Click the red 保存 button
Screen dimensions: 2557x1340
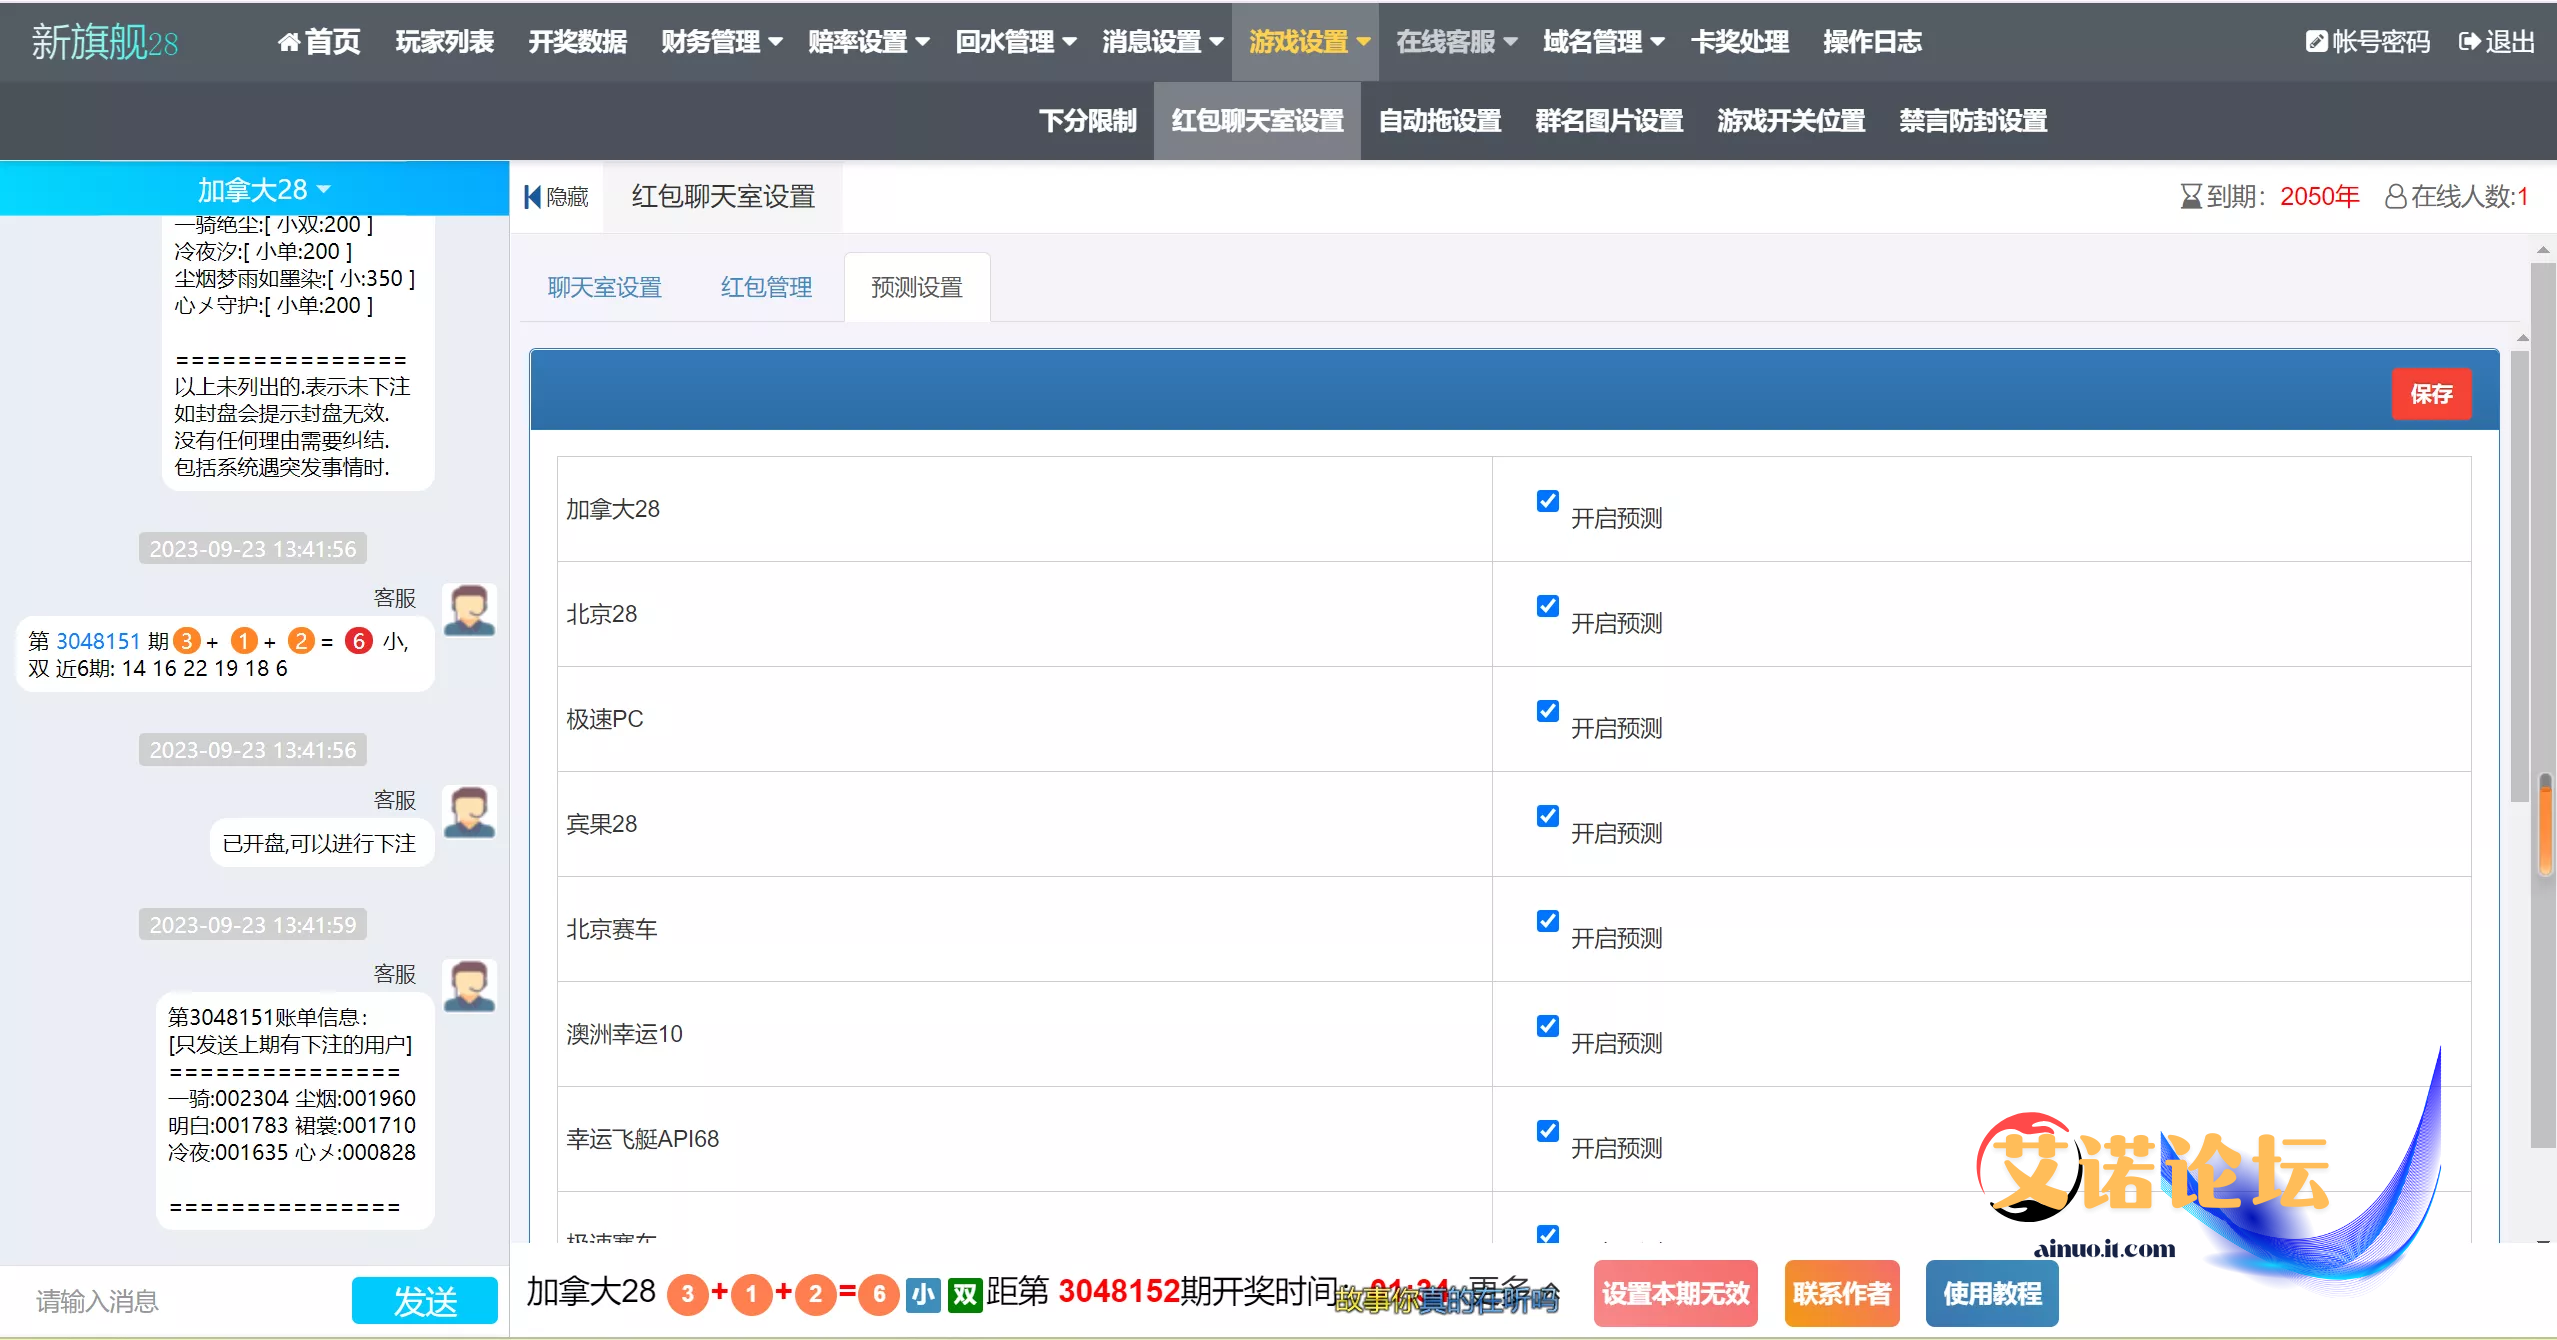tap(2430, 394)
